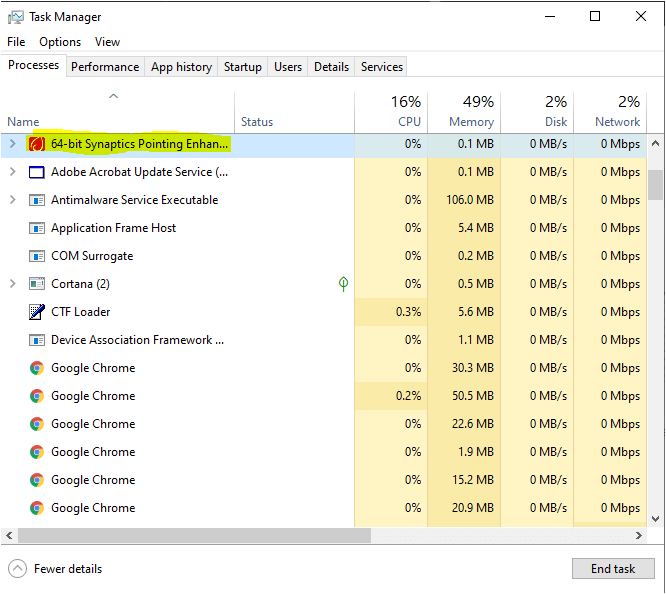Click the Fewer details label
The width and height of the screenshot is (666, 594).
coord(68,569)
